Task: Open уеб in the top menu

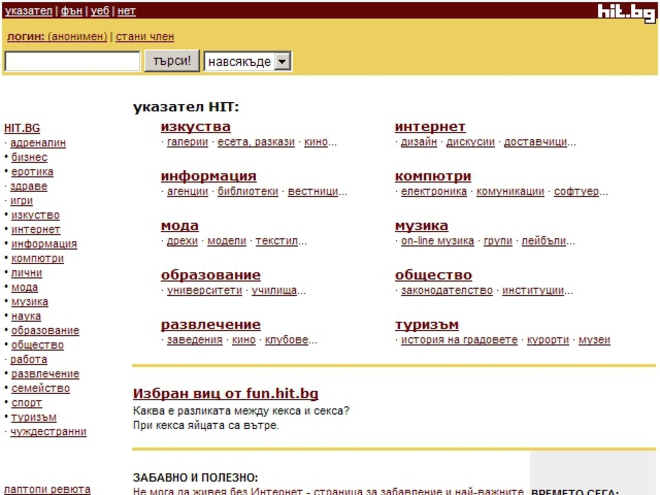Action: pos(100,11)
